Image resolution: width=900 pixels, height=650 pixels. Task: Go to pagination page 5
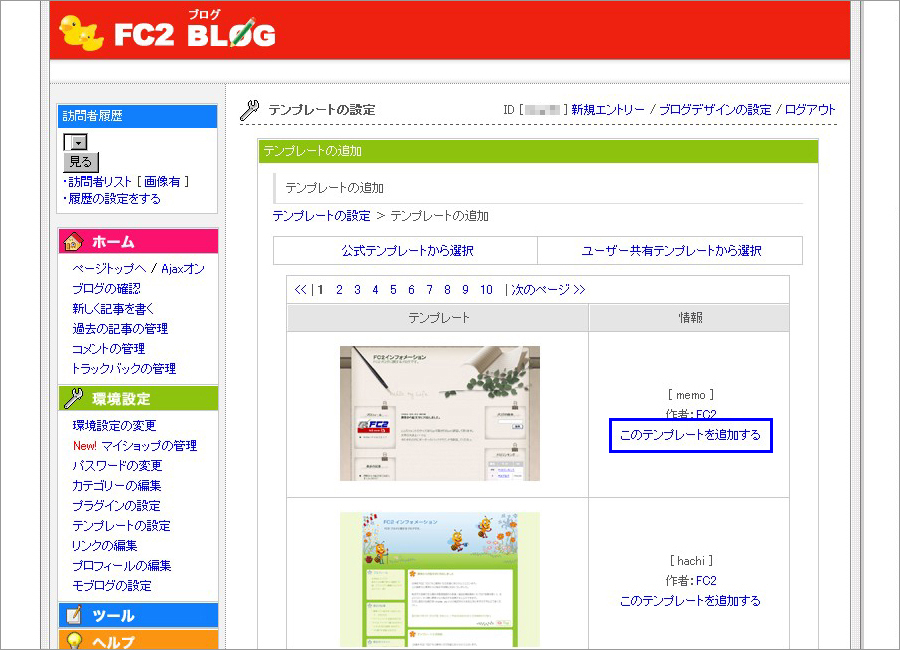[393, 289]
